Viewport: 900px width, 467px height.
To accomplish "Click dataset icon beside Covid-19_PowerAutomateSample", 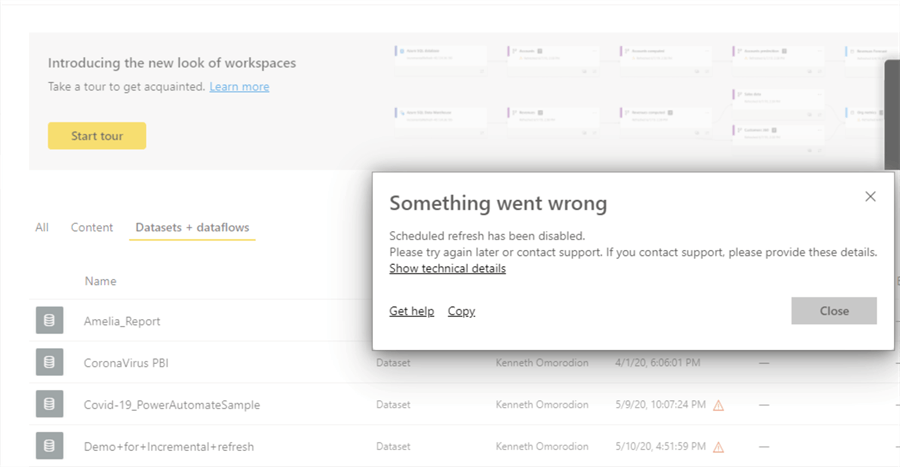I will pyautogui.click(x=49, y=405).
